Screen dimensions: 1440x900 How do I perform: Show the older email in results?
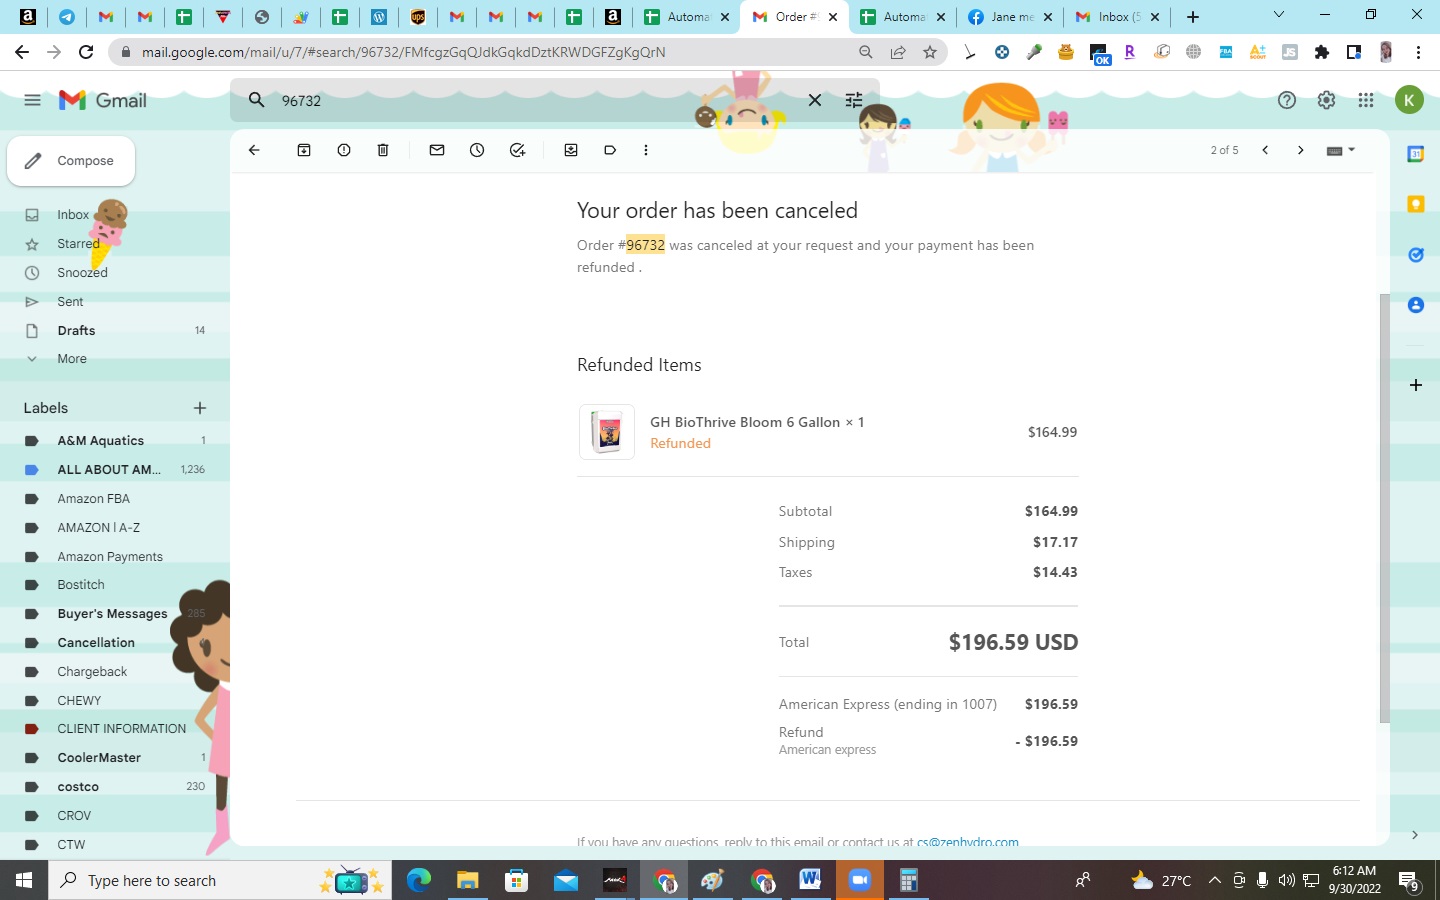(x=1300, y=150)
